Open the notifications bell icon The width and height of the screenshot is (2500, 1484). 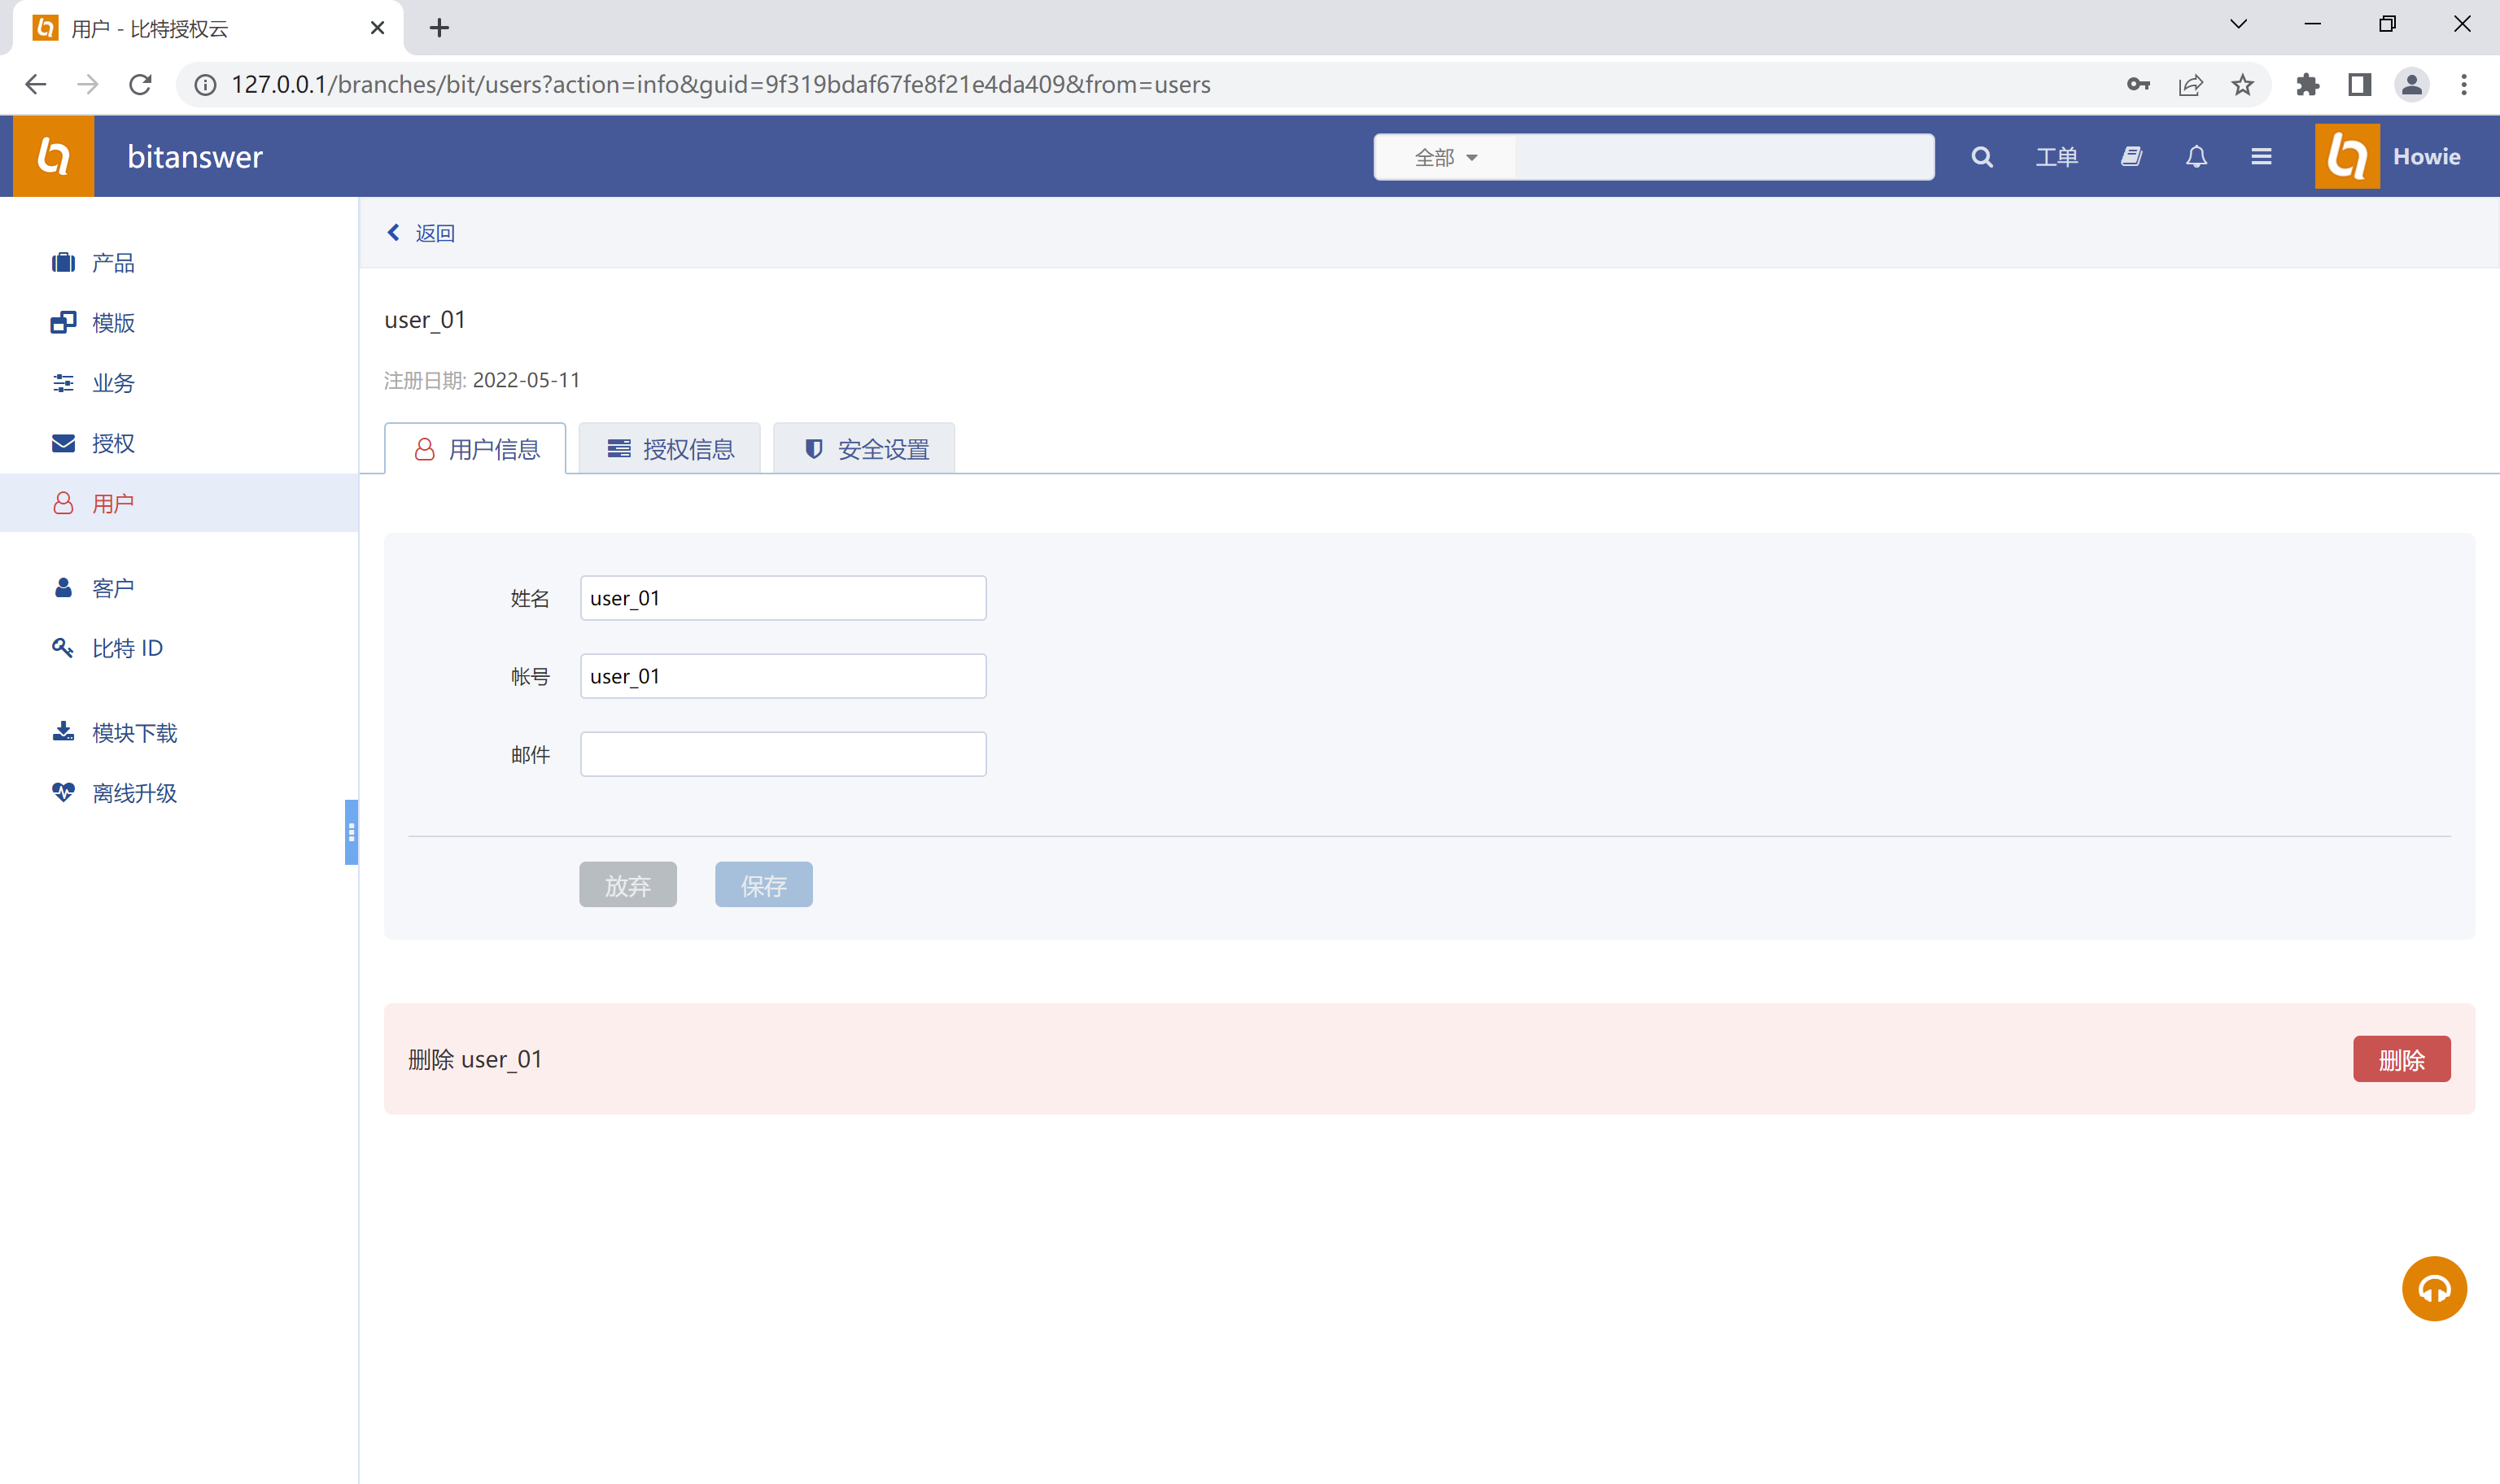point(2196,157)
